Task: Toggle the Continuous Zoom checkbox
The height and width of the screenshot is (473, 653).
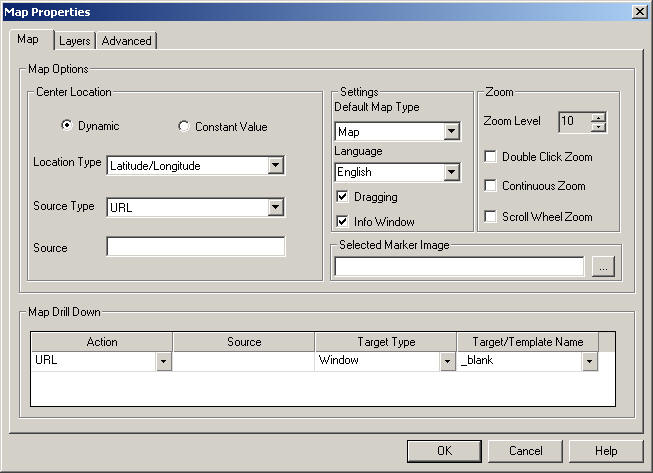Action: (490, 186)
